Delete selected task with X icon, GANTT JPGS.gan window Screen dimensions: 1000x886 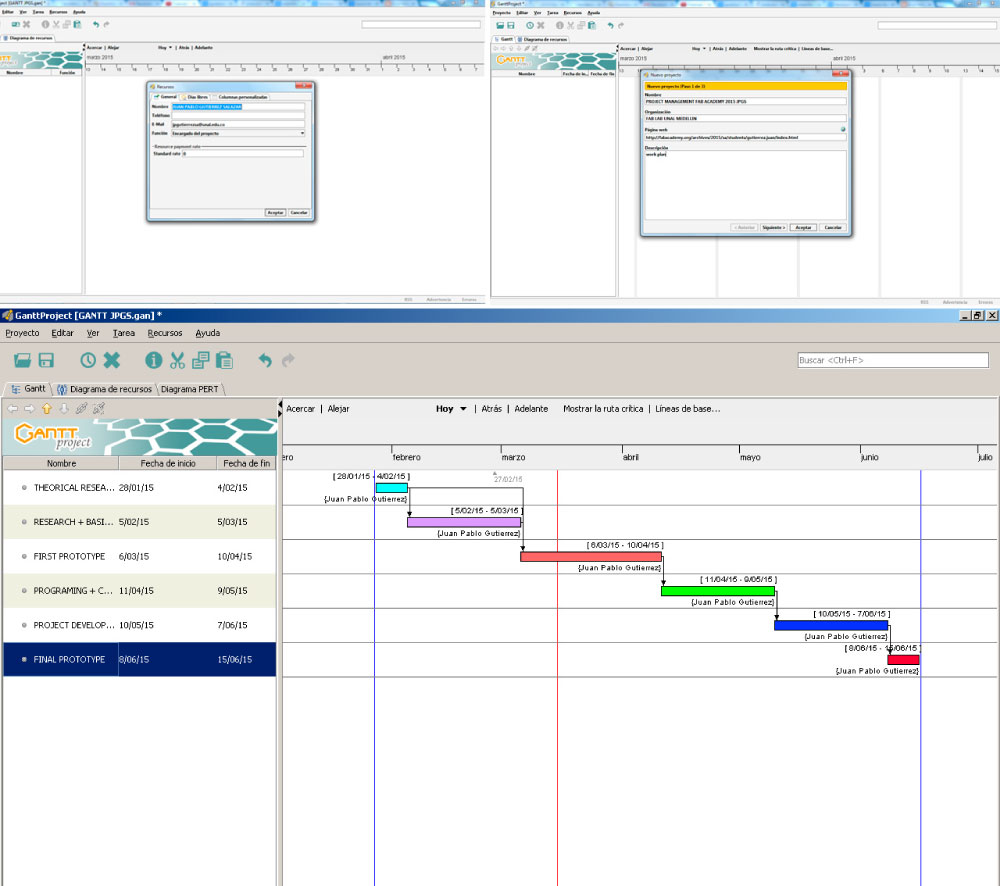112,360
